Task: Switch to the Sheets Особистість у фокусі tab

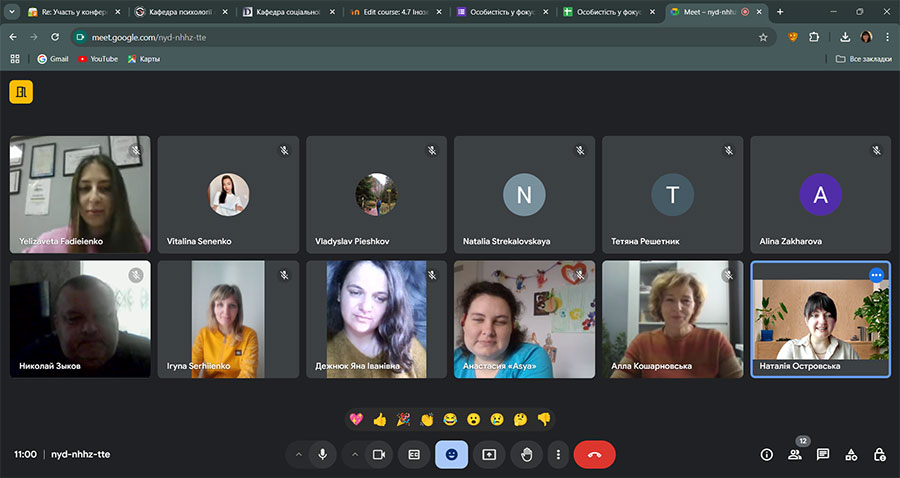Action: pos(608,11)
